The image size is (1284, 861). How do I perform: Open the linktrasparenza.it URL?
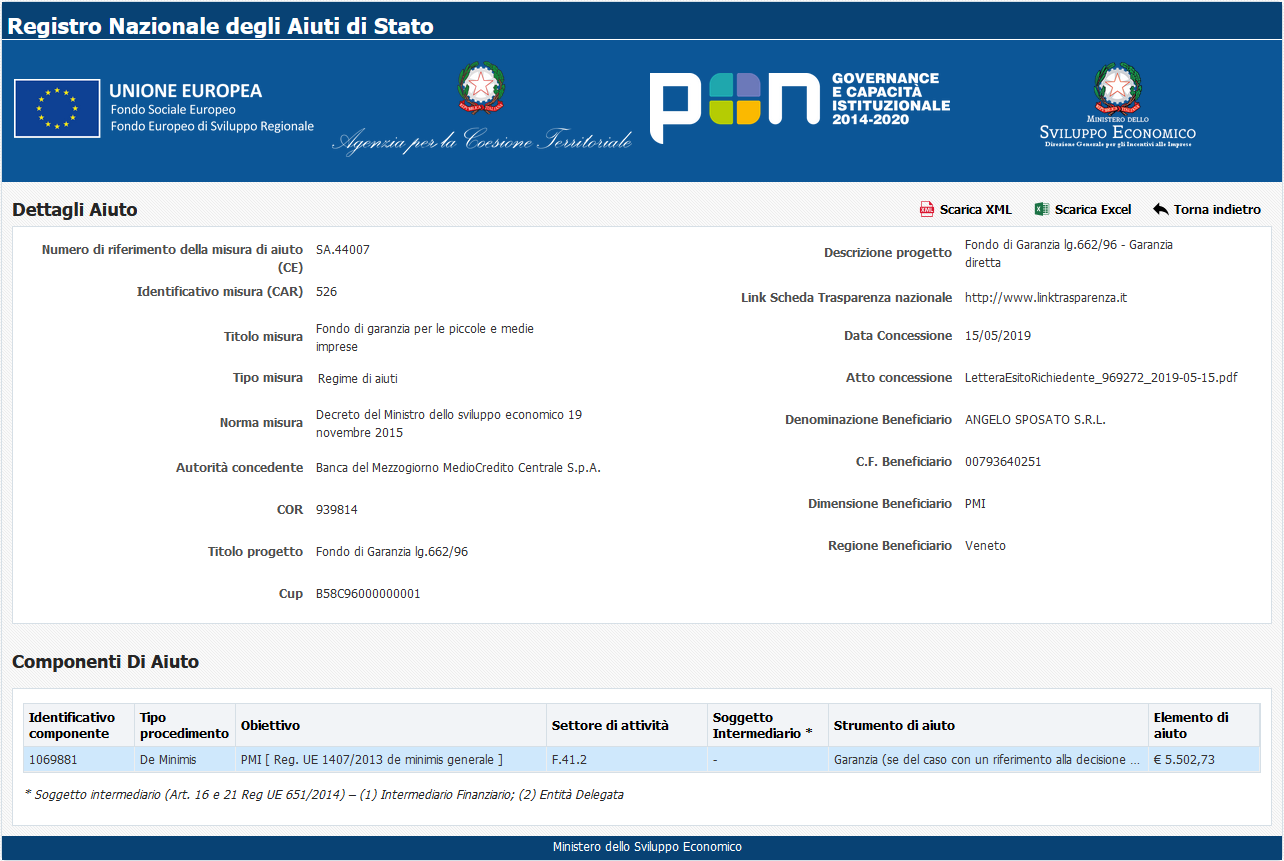pyautogui.click(x=1045, y=298)
